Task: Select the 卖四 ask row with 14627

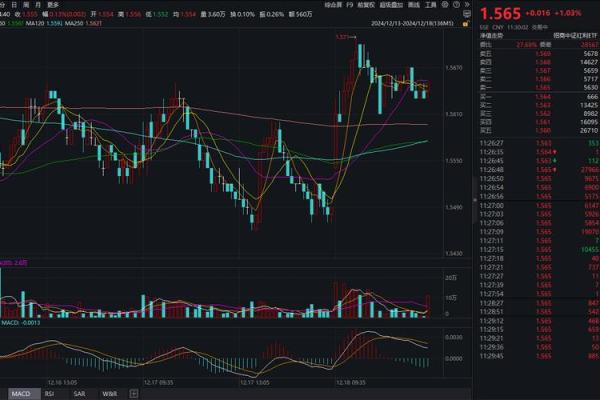Action: [x=539, y=62]
